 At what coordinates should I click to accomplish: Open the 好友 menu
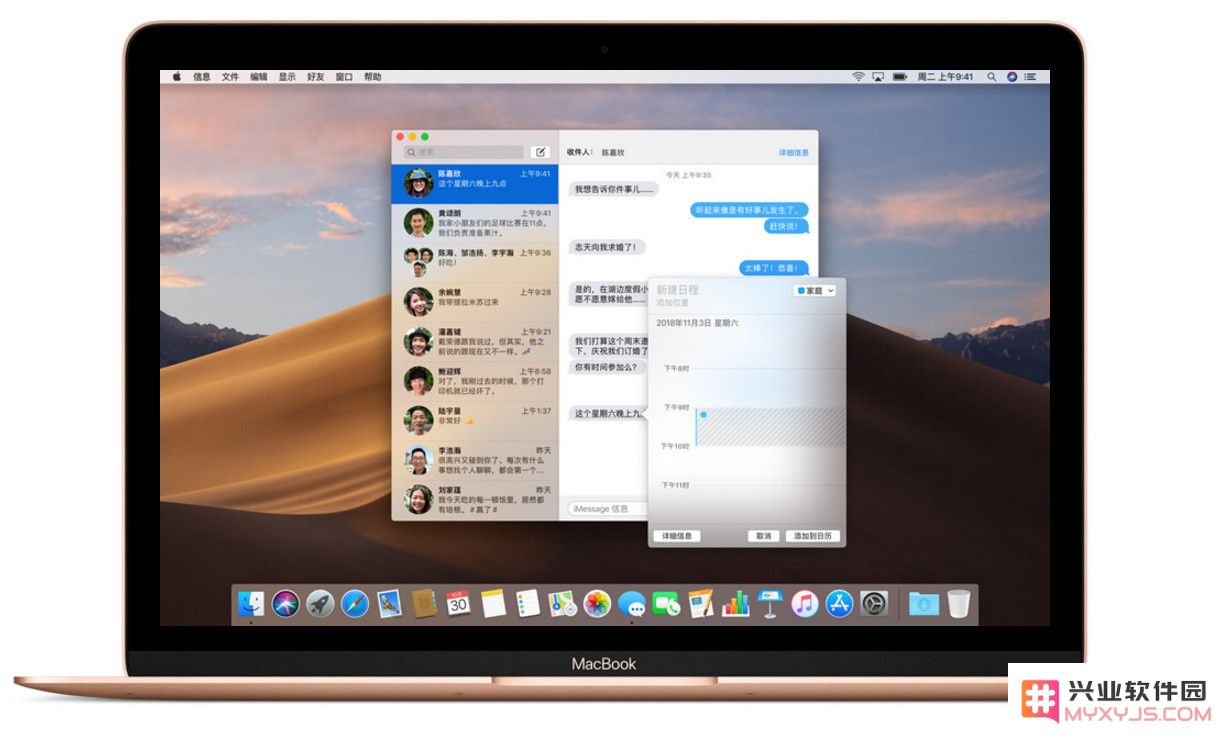pos(316,76)
